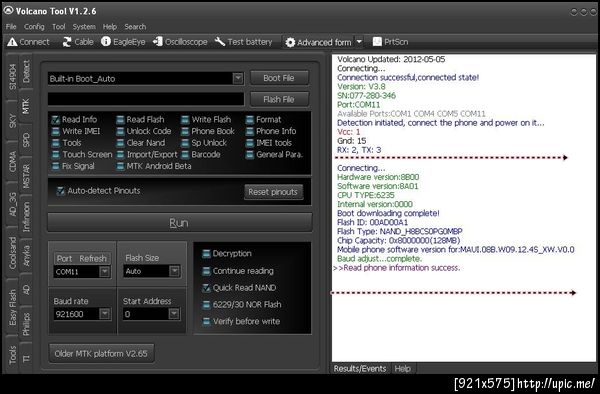The height and width of the screenshot is (394, 600).
Task: Launch the Oscilloscope tool
Action: (158, 42)
